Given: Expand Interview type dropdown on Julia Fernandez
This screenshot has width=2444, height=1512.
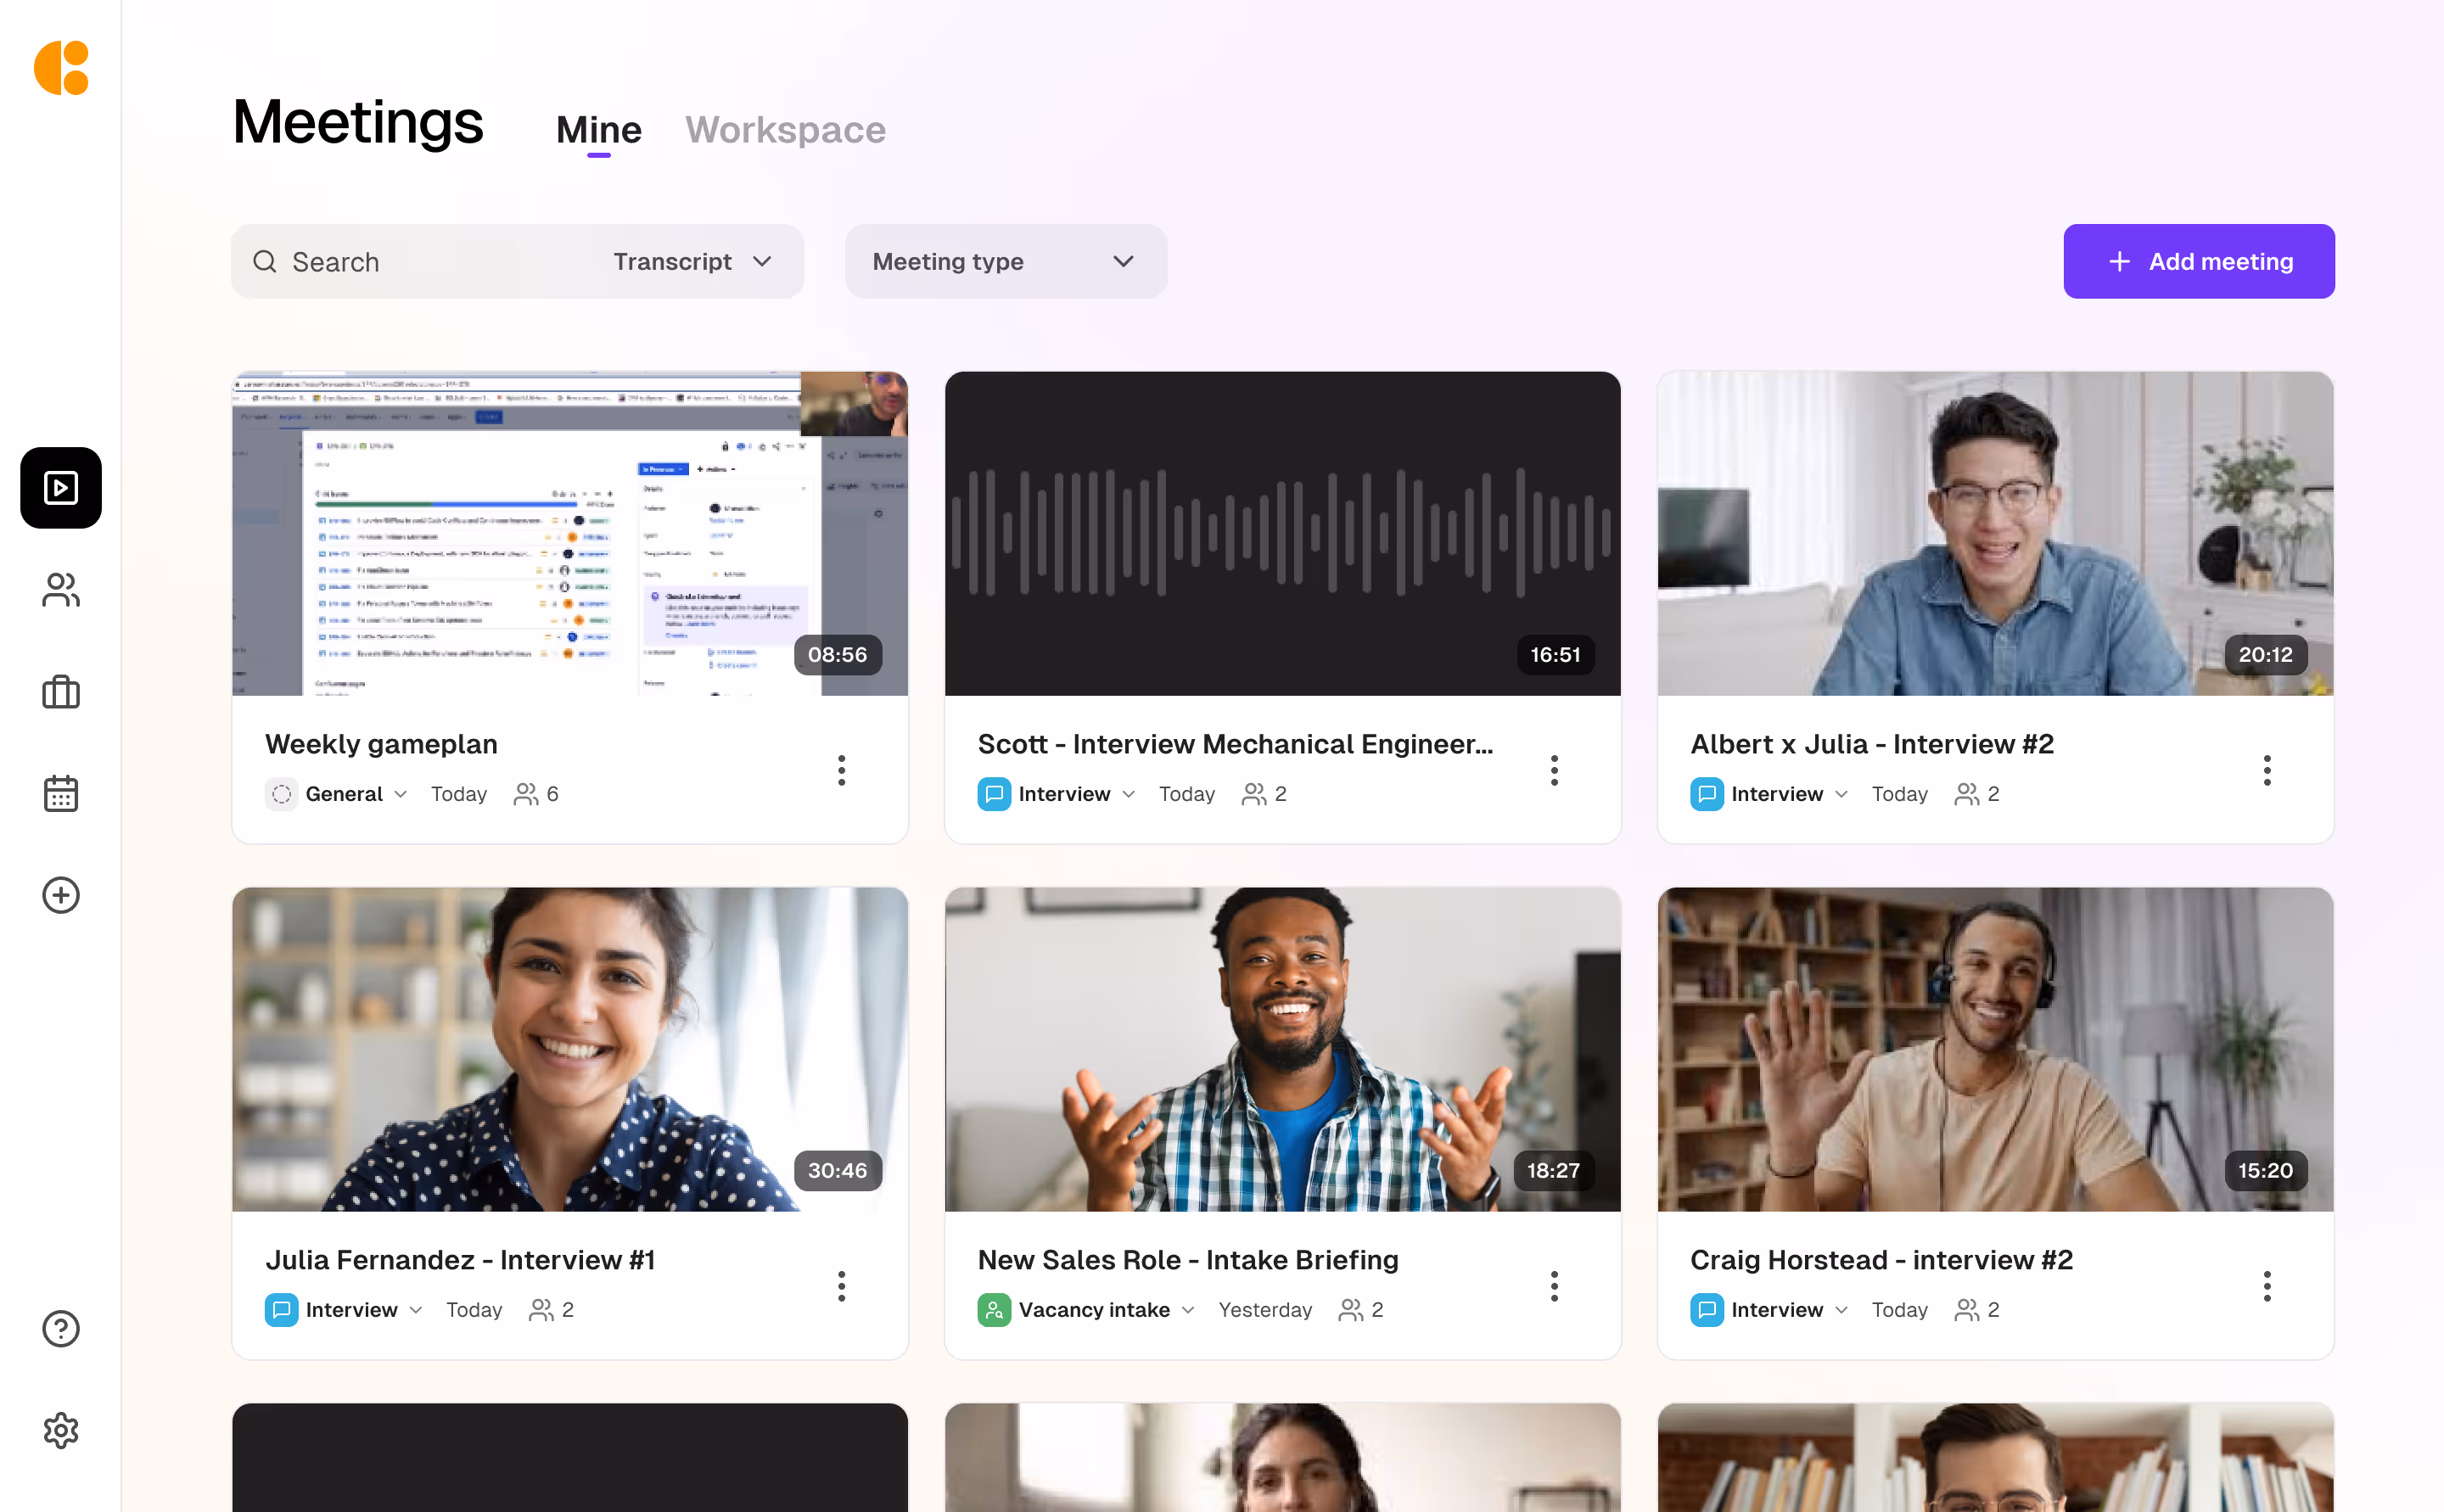Looking at the screenshot, I should pos(415,1310).
